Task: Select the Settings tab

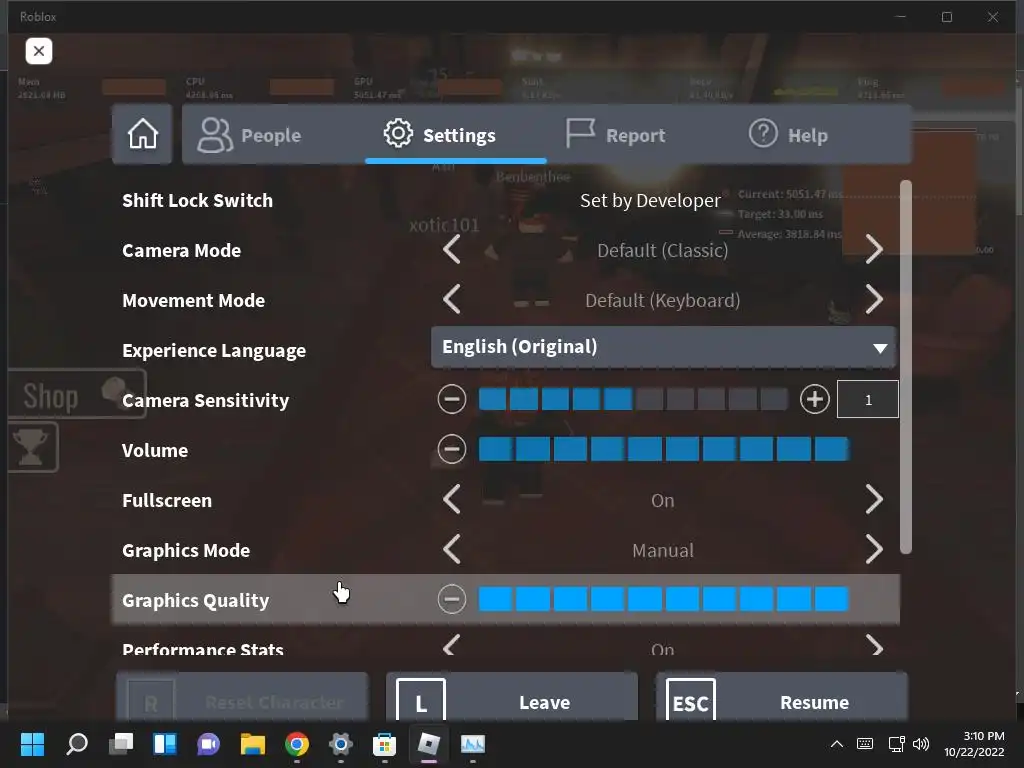Action: click(x=455, y=135)
